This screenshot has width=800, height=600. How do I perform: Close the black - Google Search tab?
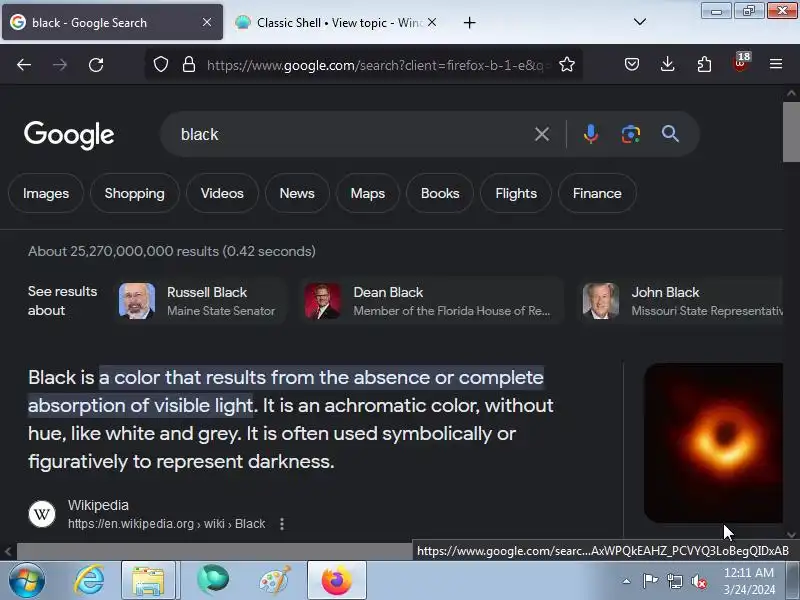click(207, 22)
